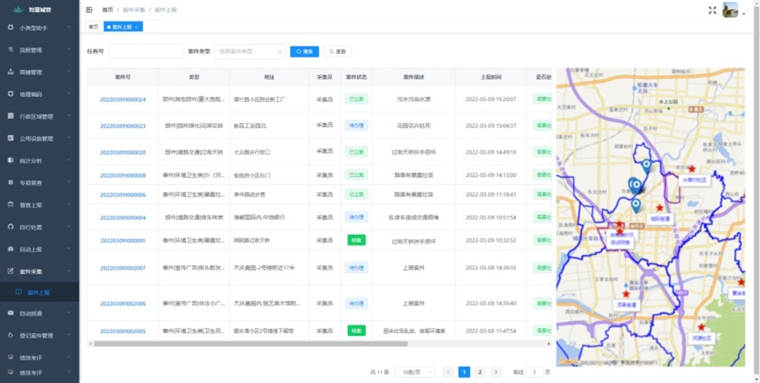Click the 地理编码 sidebar icon
This screenshot has width=760, height=383.
[x=11, y=94]
